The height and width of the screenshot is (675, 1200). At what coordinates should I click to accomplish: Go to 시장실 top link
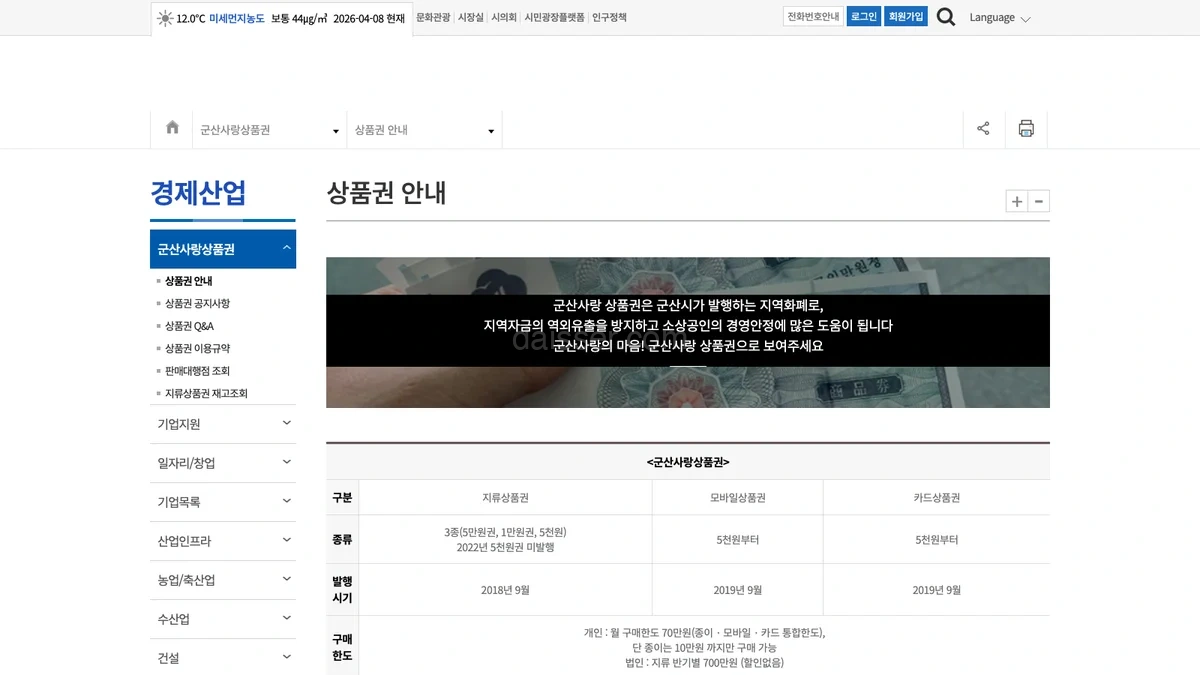point(471,18)
